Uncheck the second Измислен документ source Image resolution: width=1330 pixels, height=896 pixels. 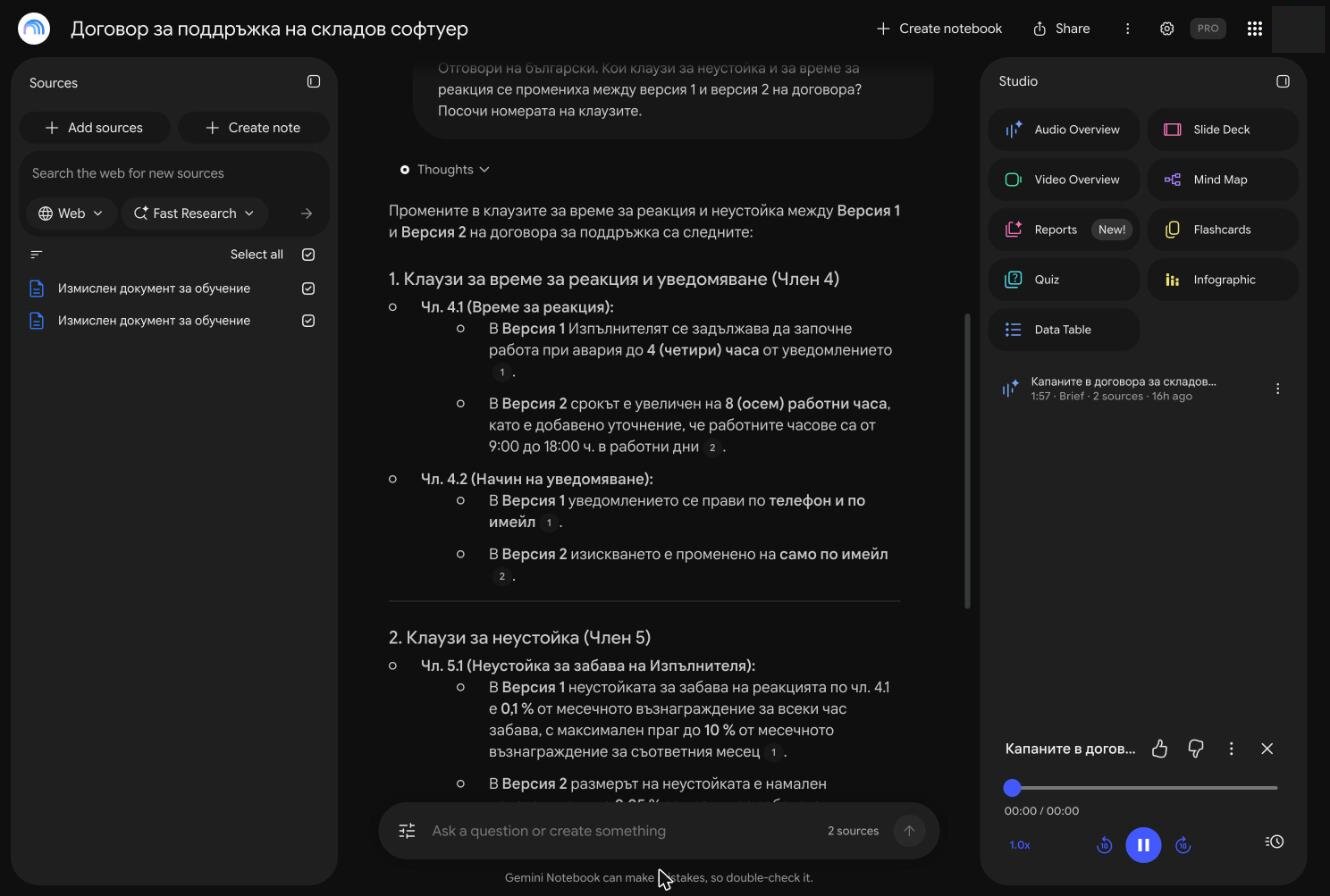point(308,320)
